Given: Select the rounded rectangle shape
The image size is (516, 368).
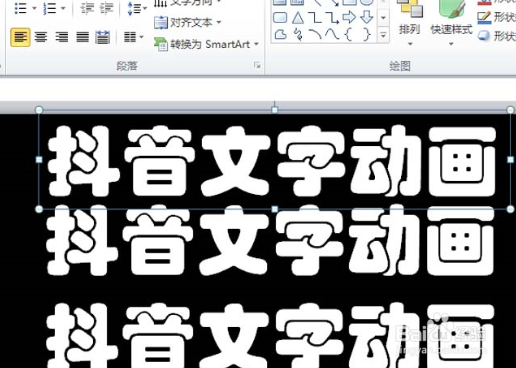Looking at the screenshot, I should 280,17.
